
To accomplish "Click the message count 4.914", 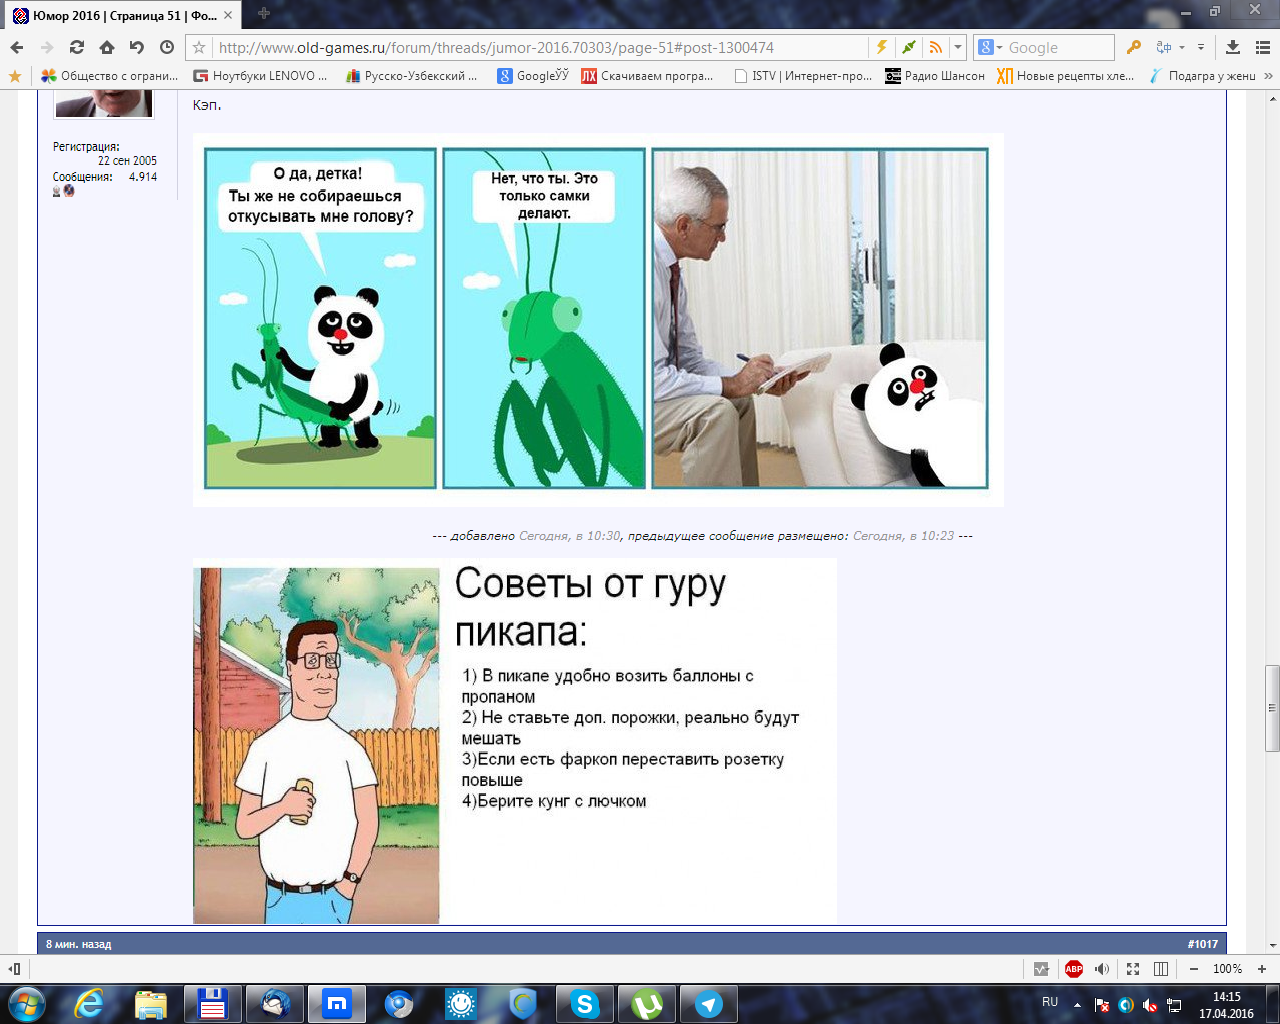I will click(x=143, y=177).
